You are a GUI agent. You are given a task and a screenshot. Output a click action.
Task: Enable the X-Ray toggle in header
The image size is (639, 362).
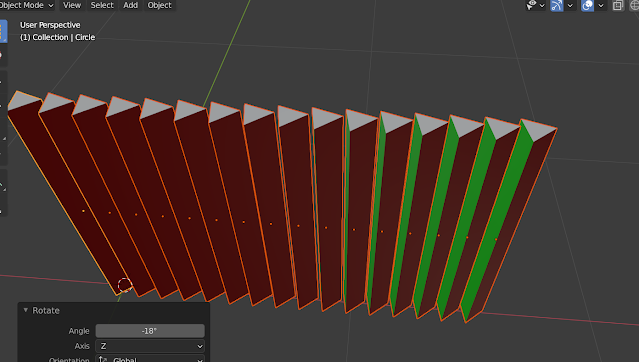[618, 5]
